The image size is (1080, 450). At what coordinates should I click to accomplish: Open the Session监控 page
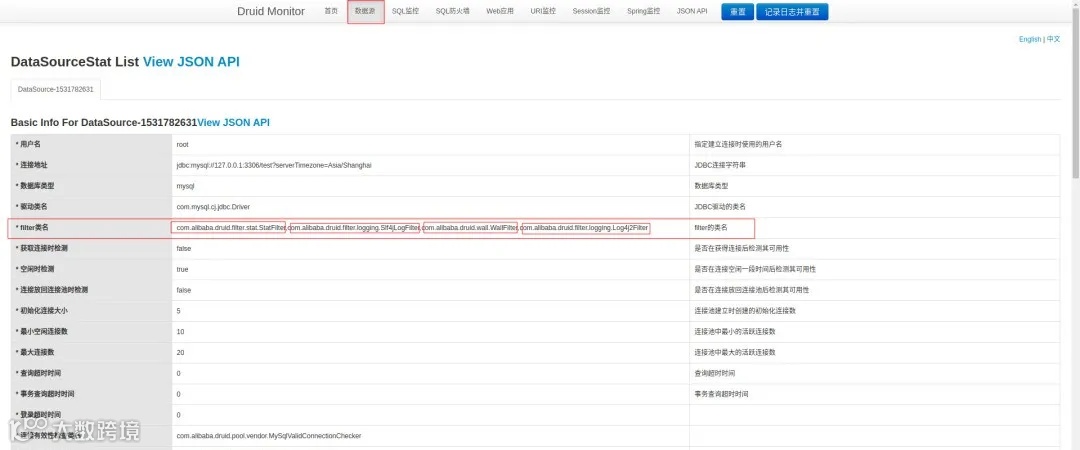(x=591, y=12)
